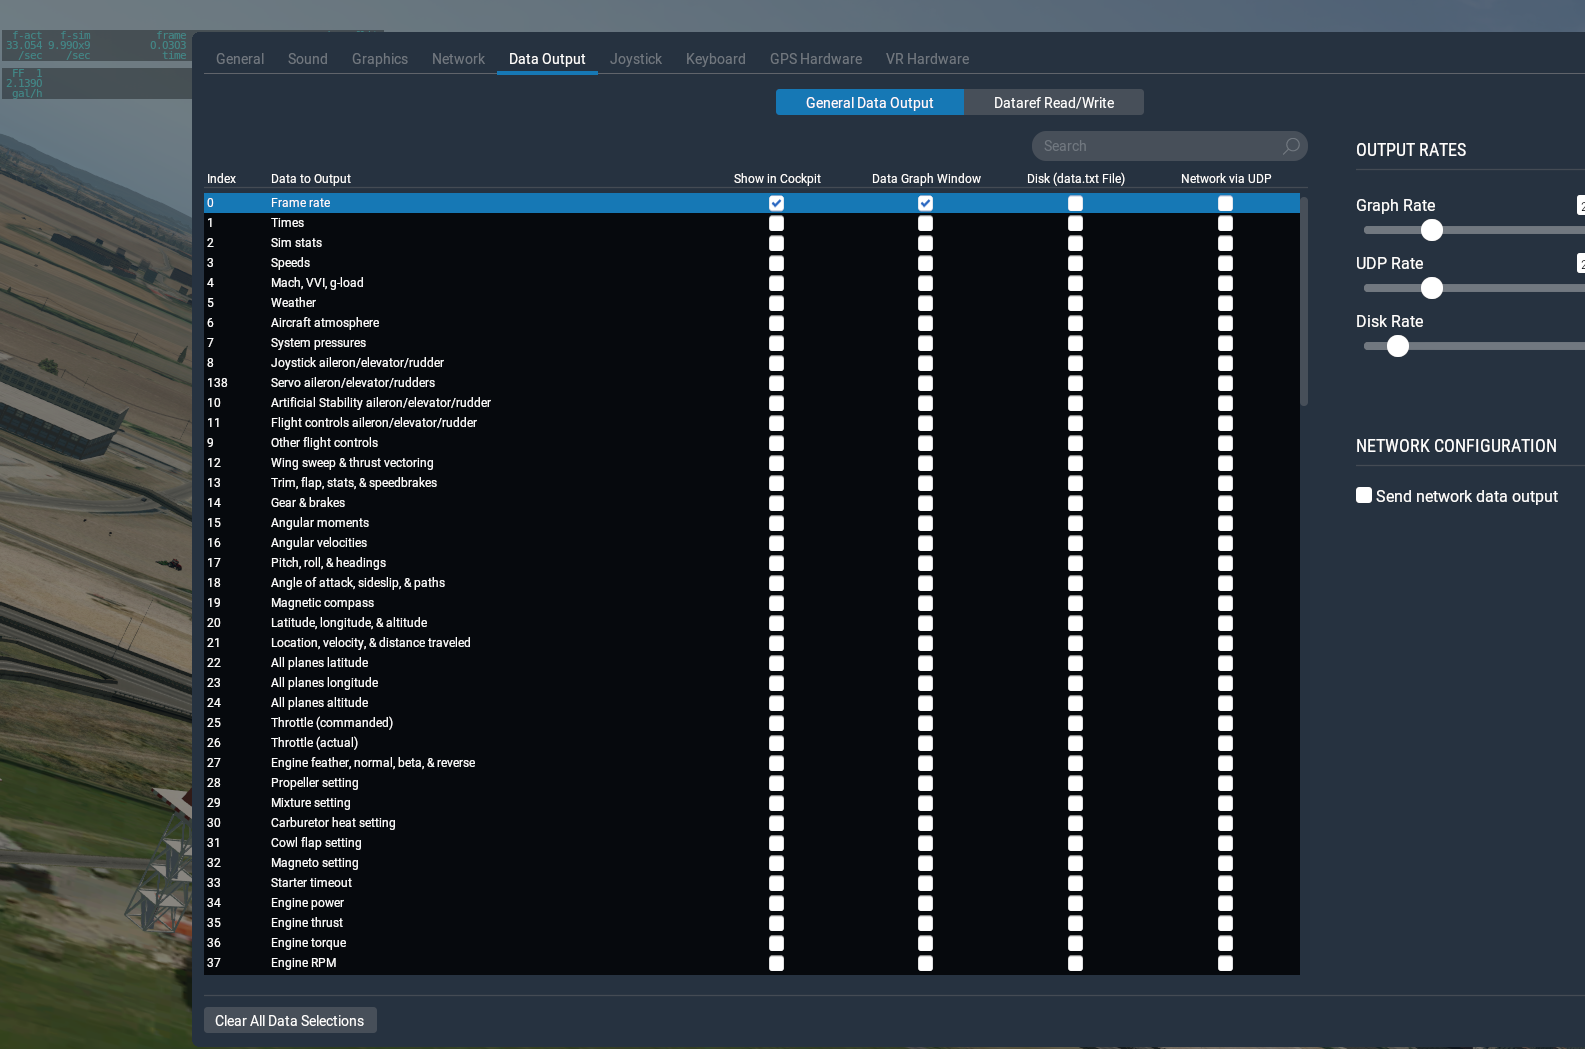Viewport: 1585px width, 1049px height.
Task: Select the Engine torque row
Action: pos(752,943)
